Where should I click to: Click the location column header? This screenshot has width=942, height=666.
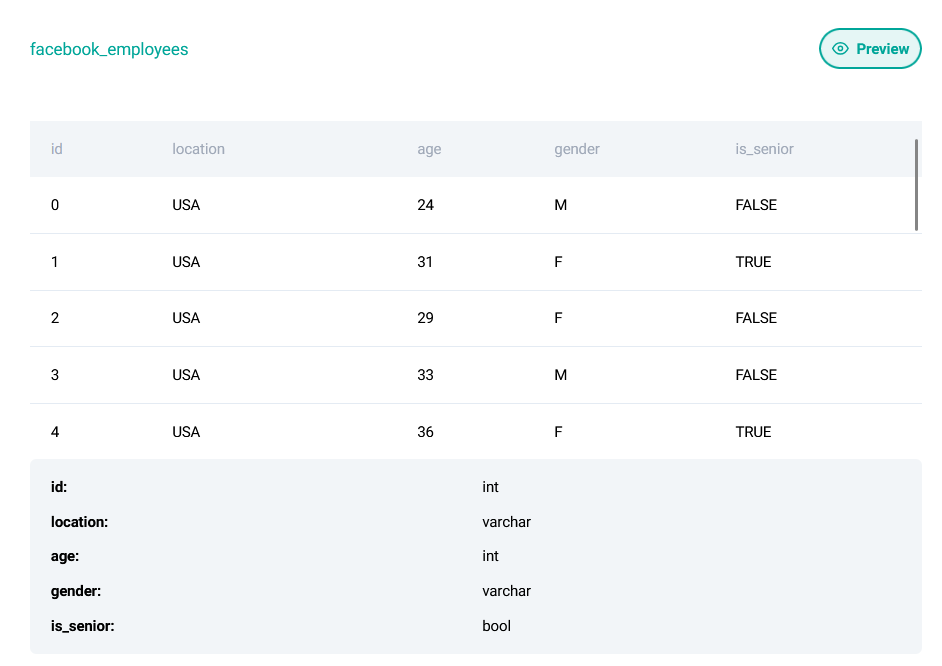198,149
